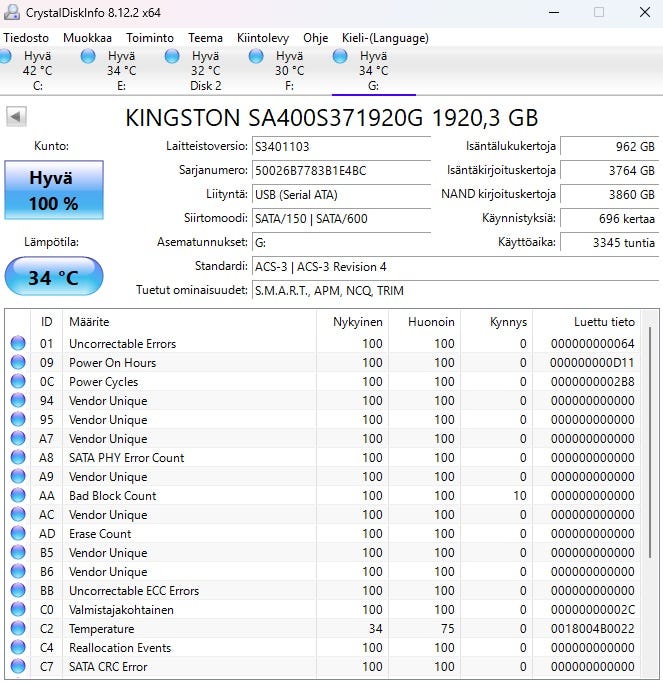
Task: Click the Temperature worst value 75
Action: tap(448, 629)
